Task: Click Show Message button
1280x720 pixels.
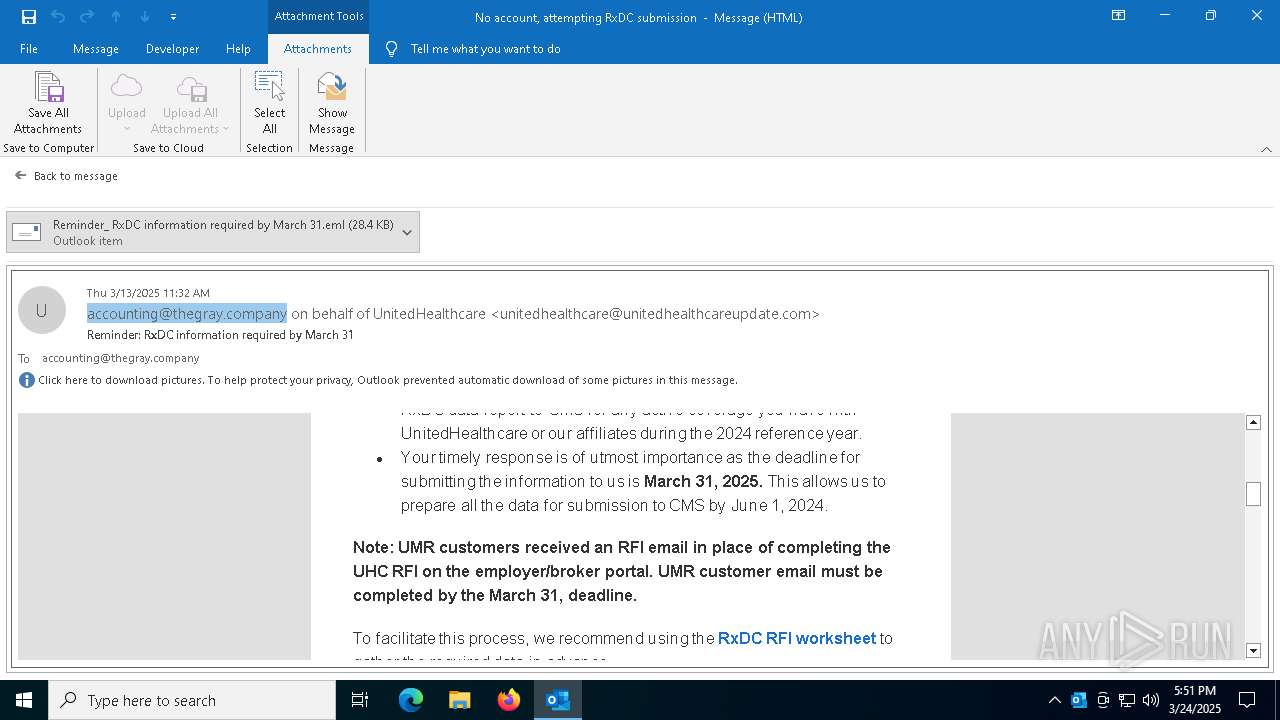Action: tap(332, 103)
